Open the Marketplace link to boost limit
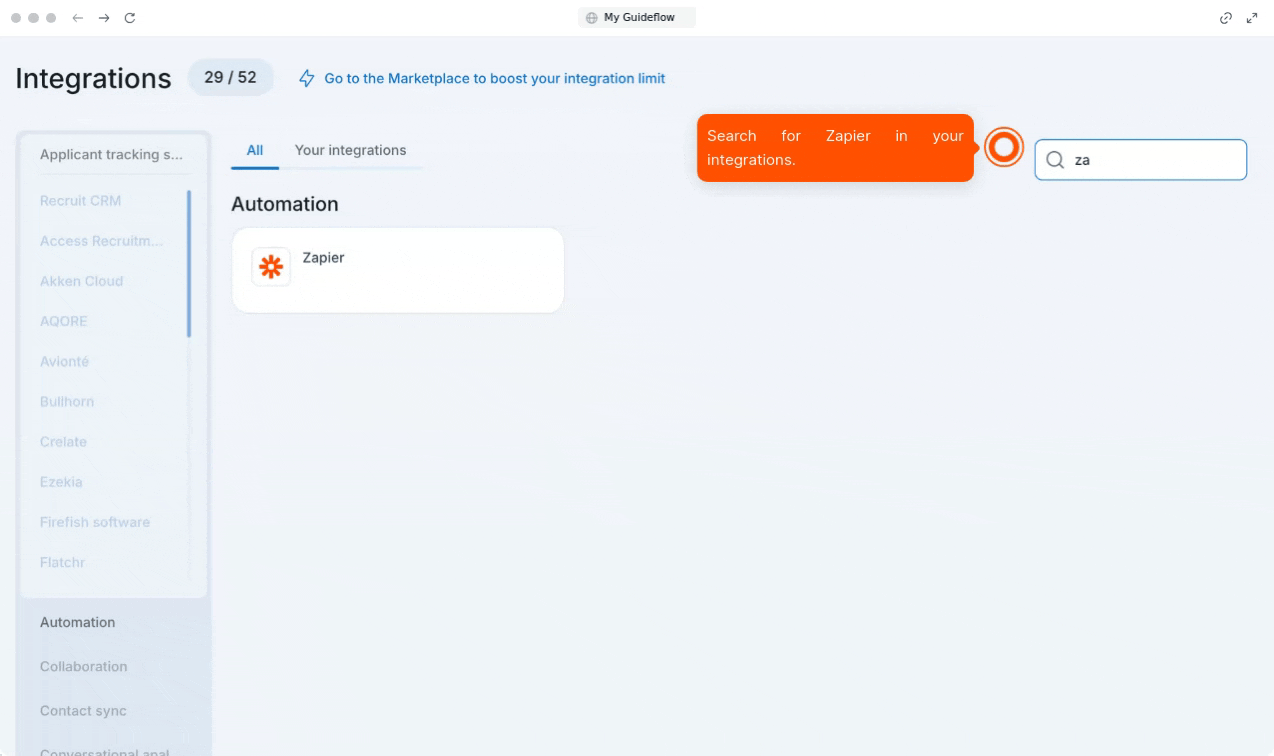The height and width of the screenshot is (756, 1274). tap(494, 78)
